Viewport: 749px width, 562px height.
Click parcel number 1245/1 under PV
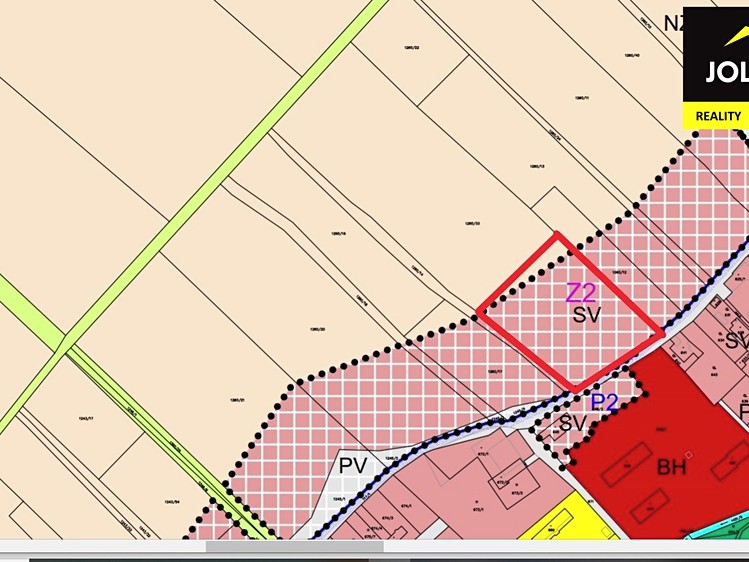[x=338, y=499]
